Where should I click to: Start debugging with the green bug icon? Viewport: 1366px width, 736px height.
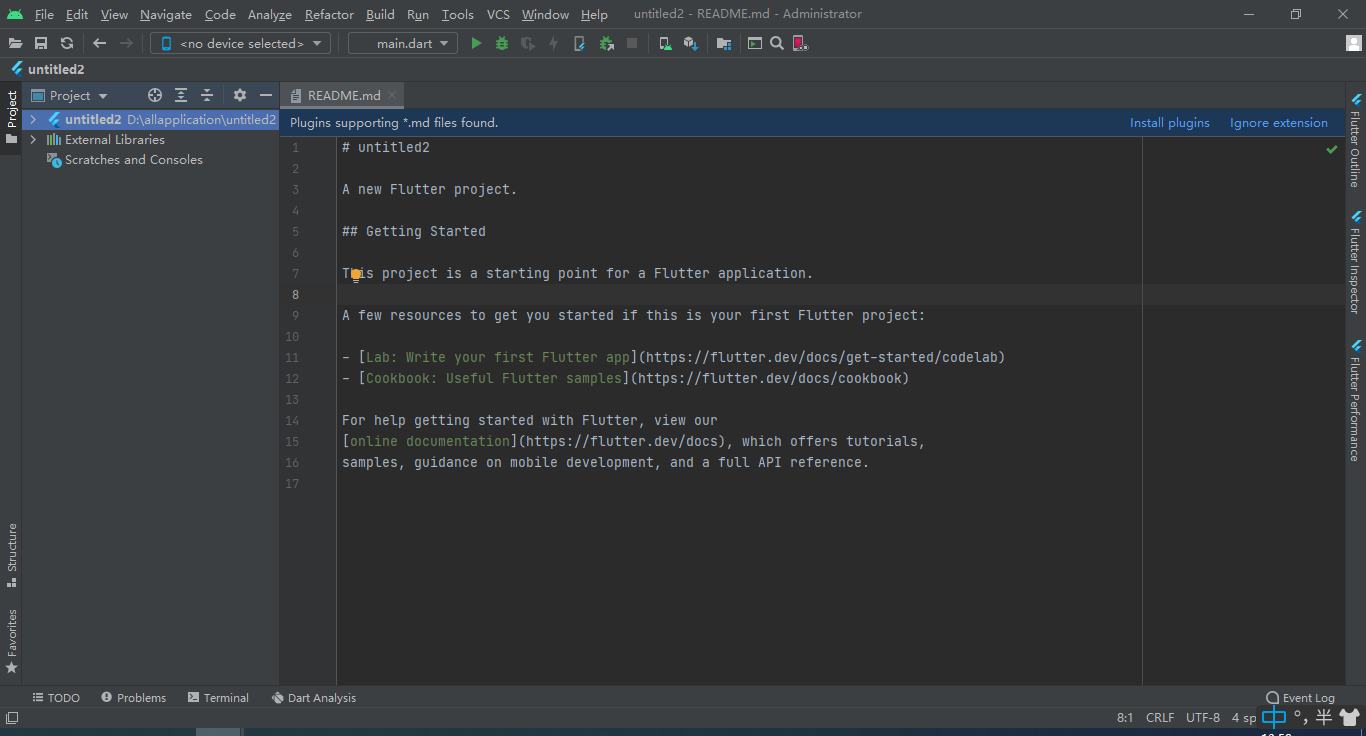pyautogui.click(x=502, y=43)
